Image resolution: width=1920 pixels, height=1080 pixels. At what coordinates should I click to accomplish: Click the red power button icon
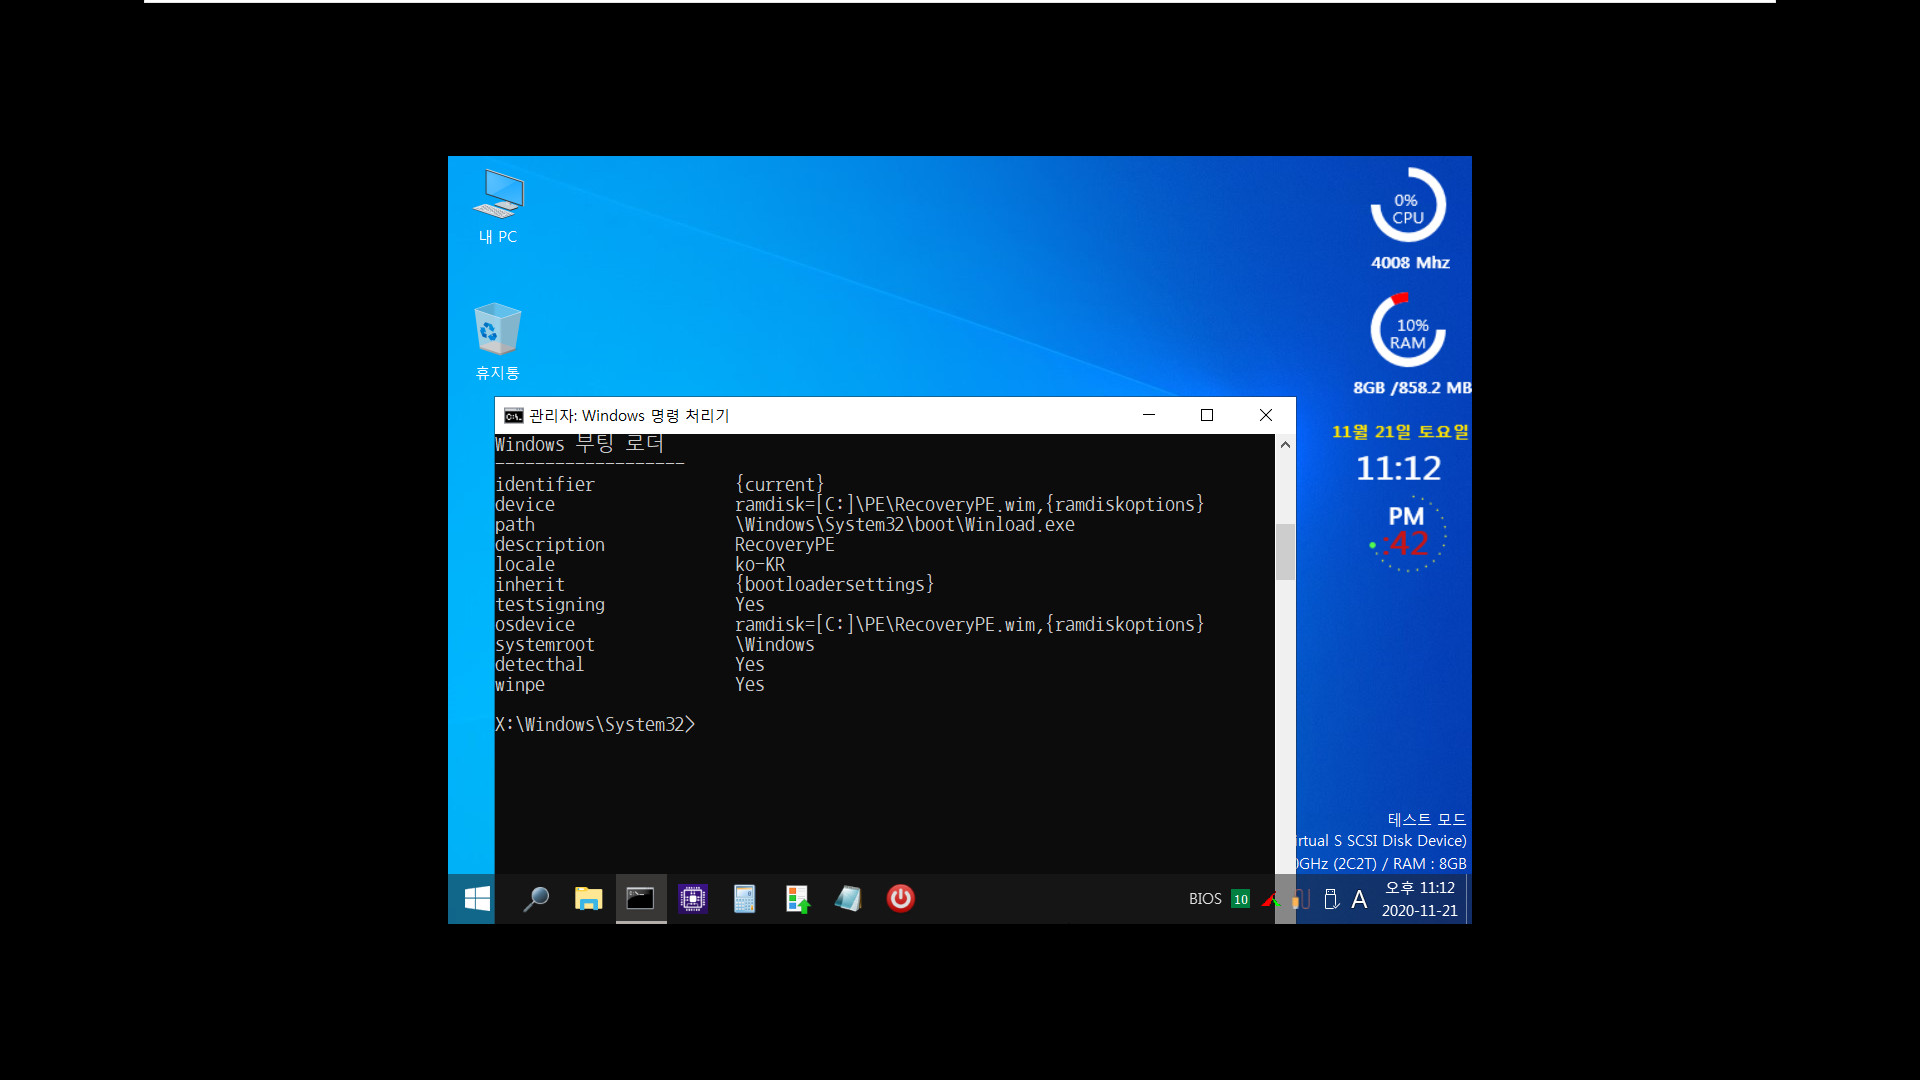coord(900,899)
